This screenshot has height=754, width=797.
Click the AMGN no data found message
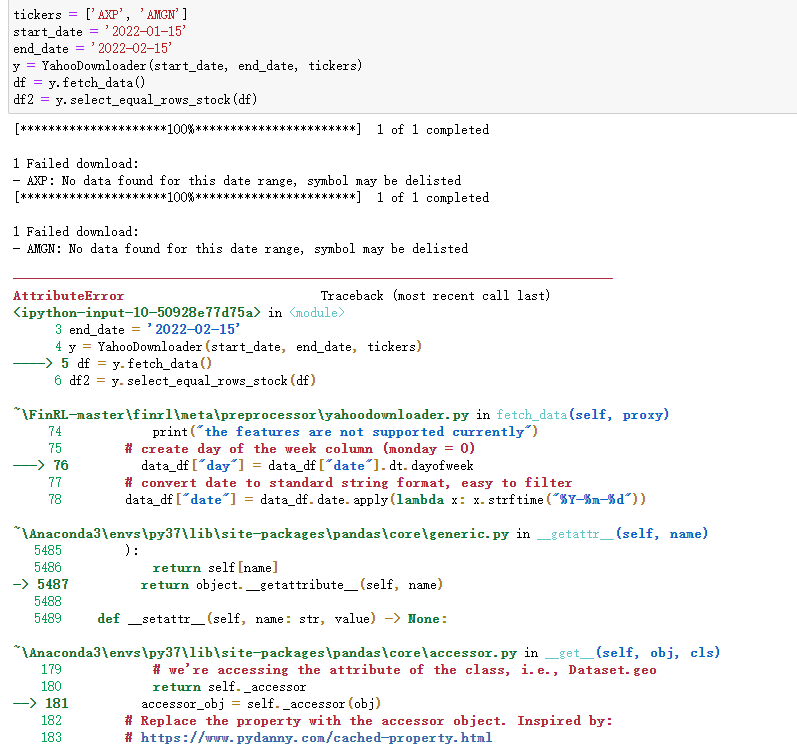[x=241, y=249]
